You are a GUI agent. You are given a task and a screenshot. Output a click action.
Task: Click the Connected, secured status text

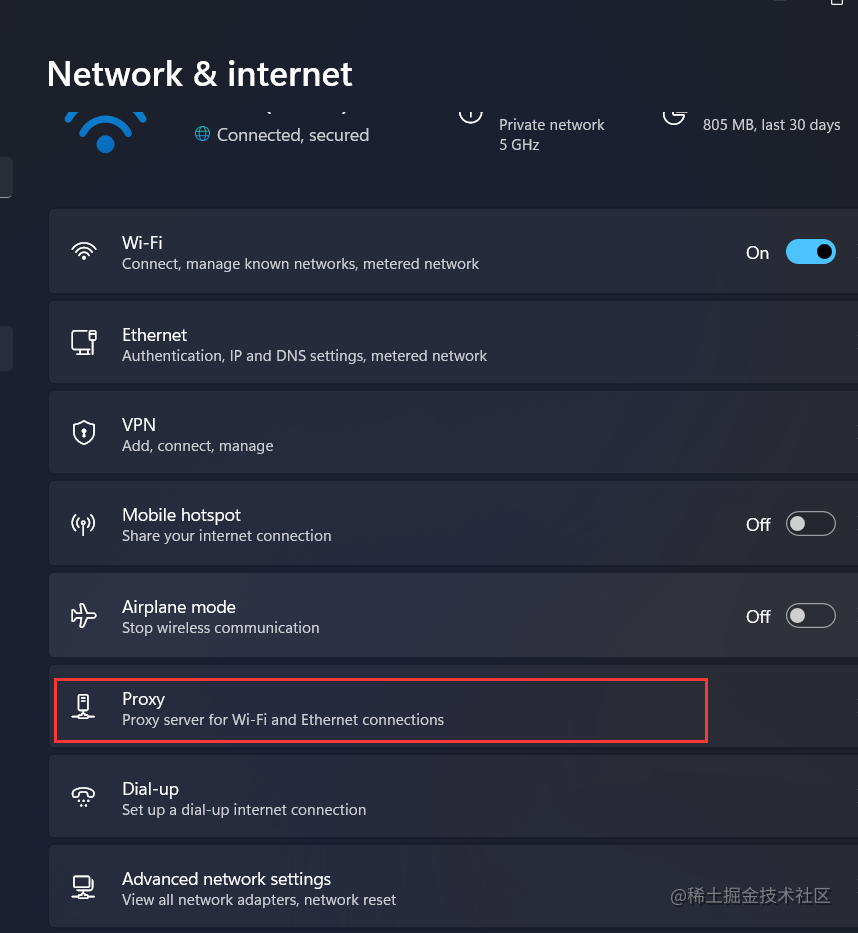(293, 135)
